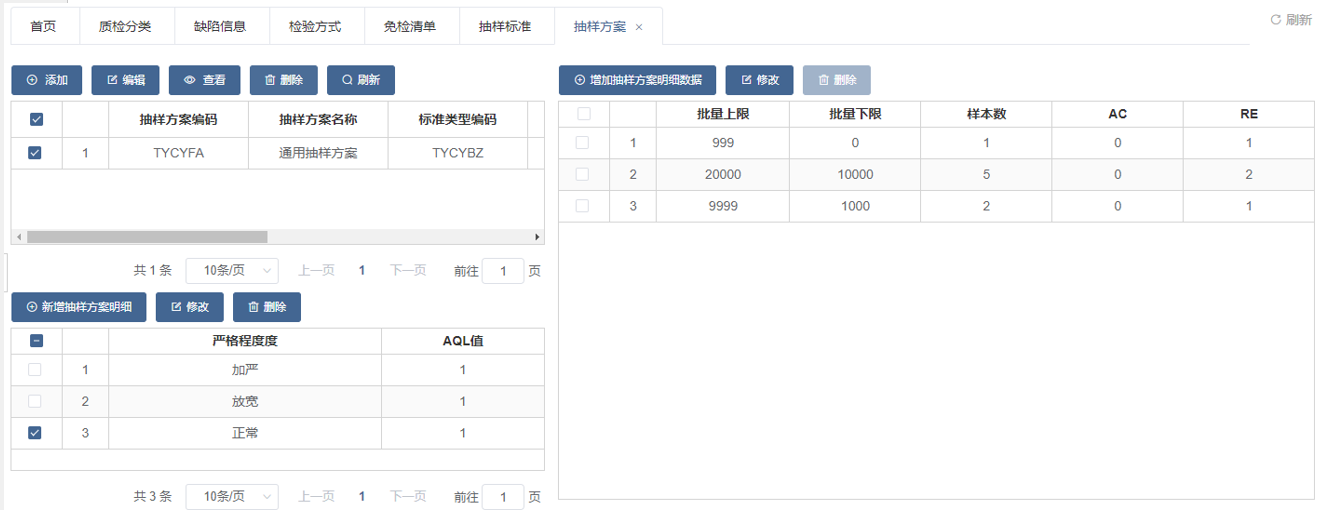Viewport: 1324px width, 510px height.
Task: Check the checkbox for 批量上限 20000 row
Action: [x=584, y=174]
